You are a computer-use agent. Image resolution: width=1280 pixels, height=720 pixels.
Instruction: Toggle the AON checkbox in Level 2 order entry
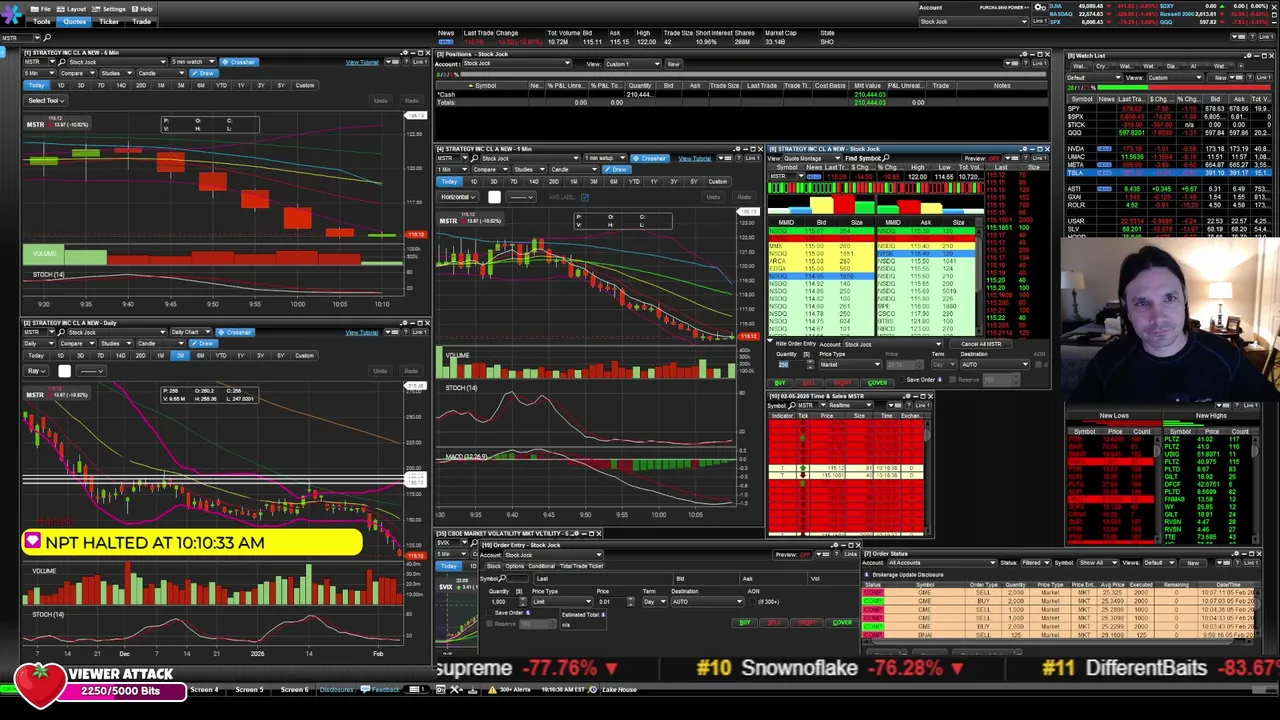[x=1038, y=365]
